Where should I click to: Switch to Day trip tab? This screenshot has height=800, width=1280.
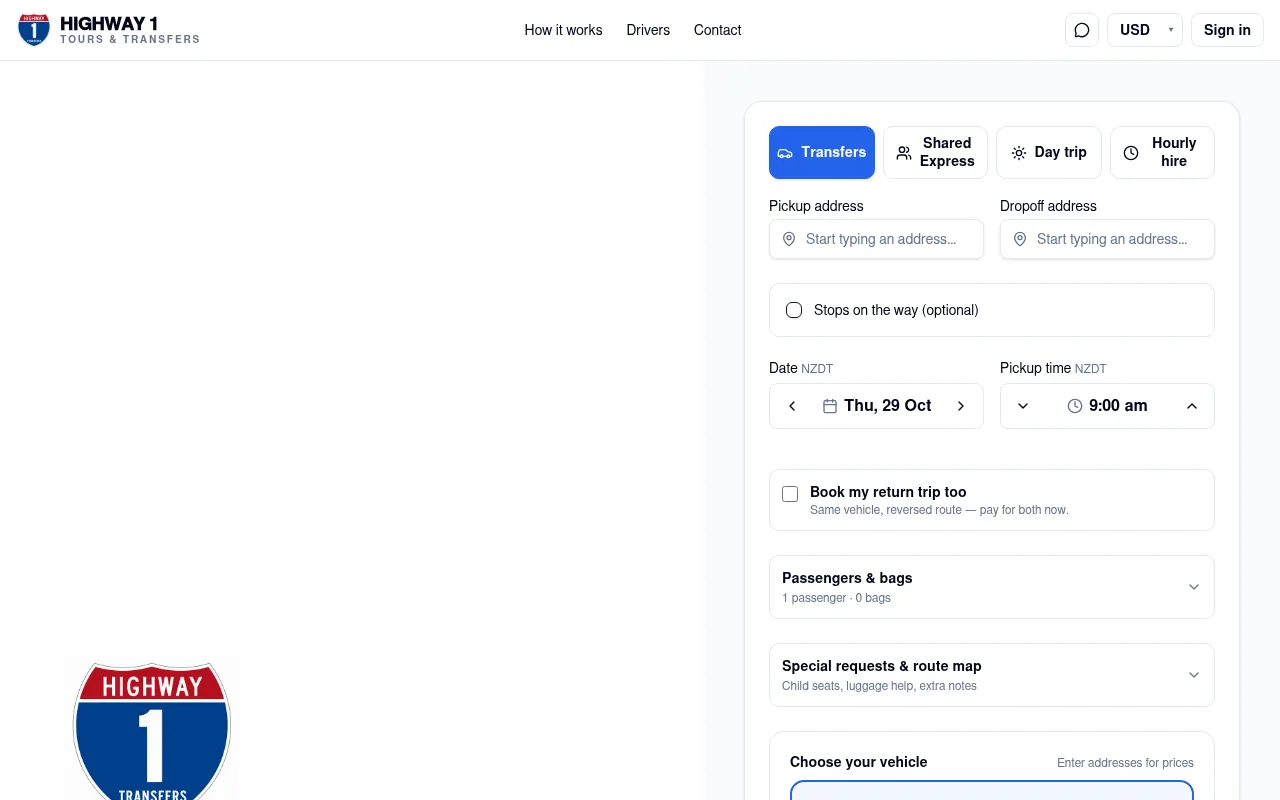click(x=1049, y=153)
